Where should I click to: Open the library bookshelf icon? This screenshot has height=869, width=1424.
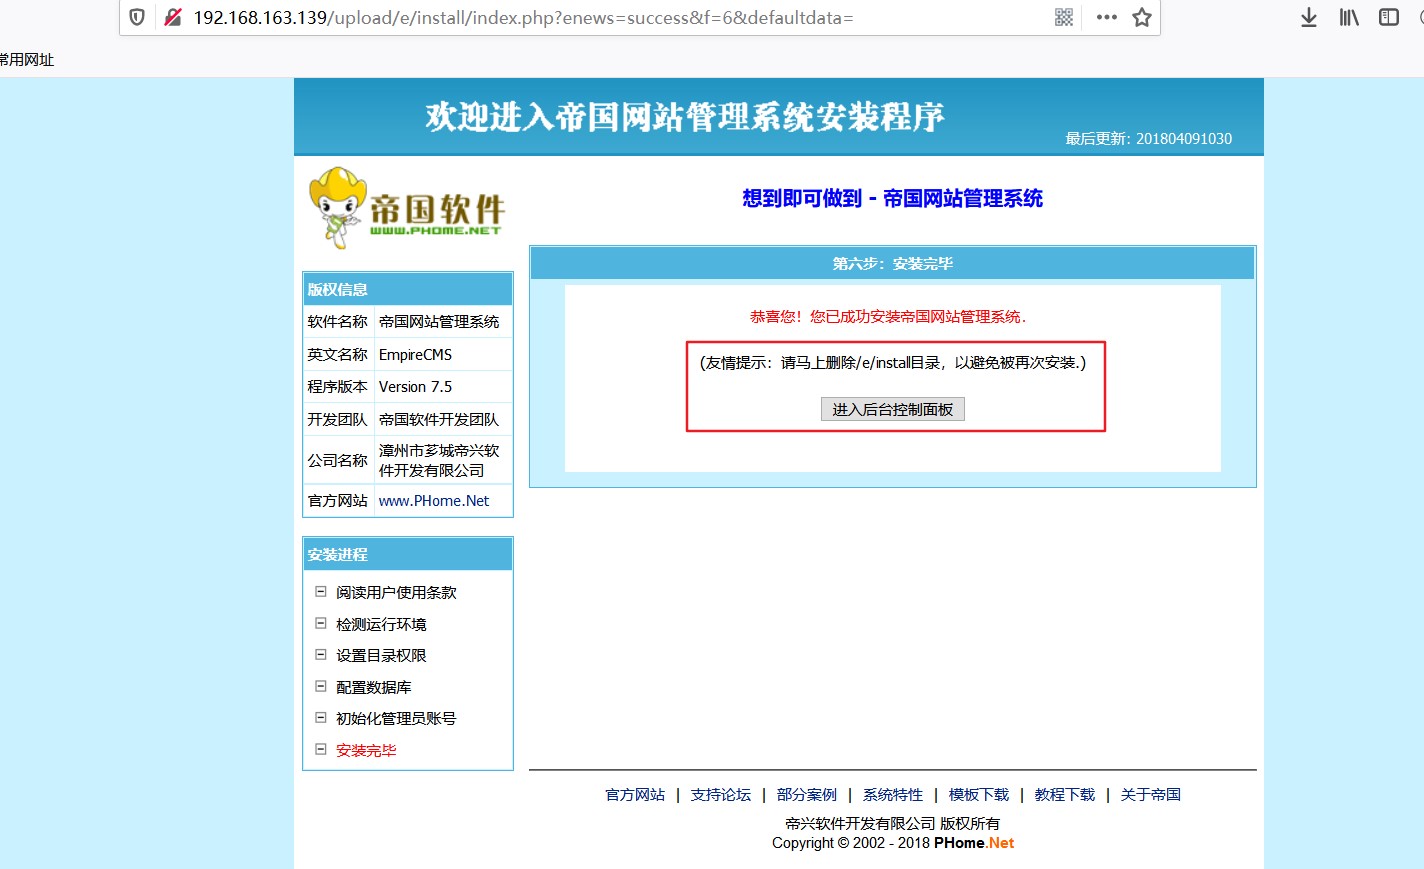tap(1349, 17)
